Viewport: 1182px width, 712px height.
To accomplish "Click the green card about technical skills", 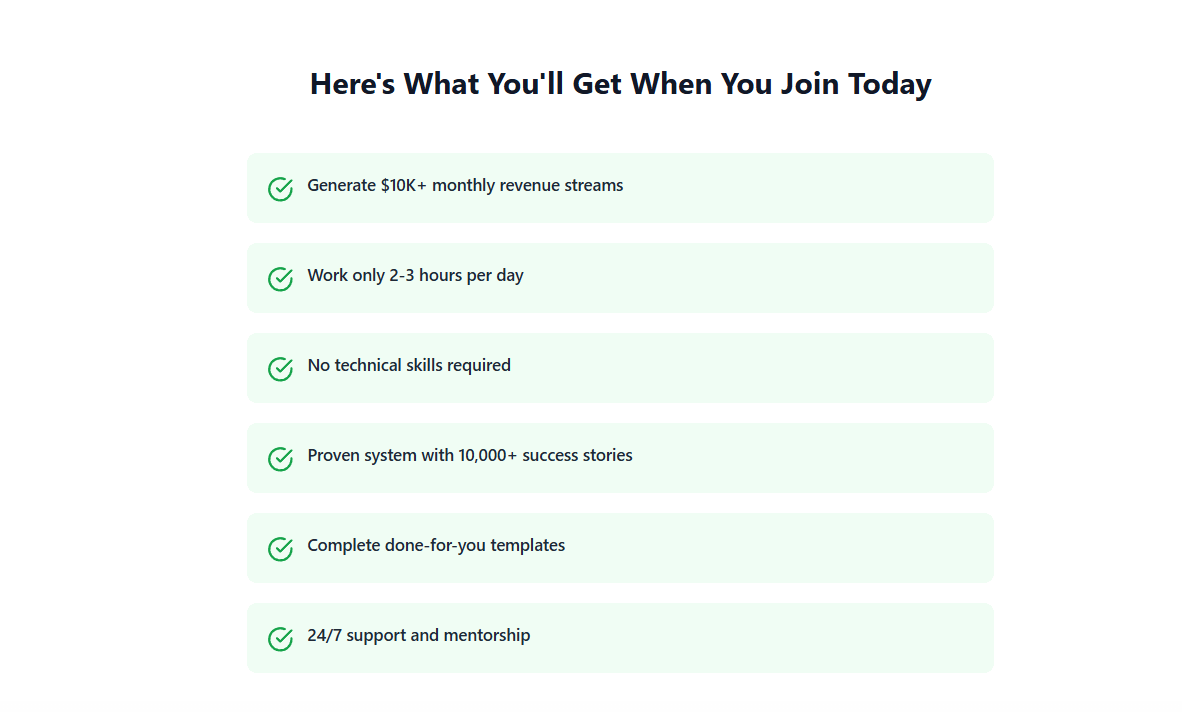I will [800, 368].
